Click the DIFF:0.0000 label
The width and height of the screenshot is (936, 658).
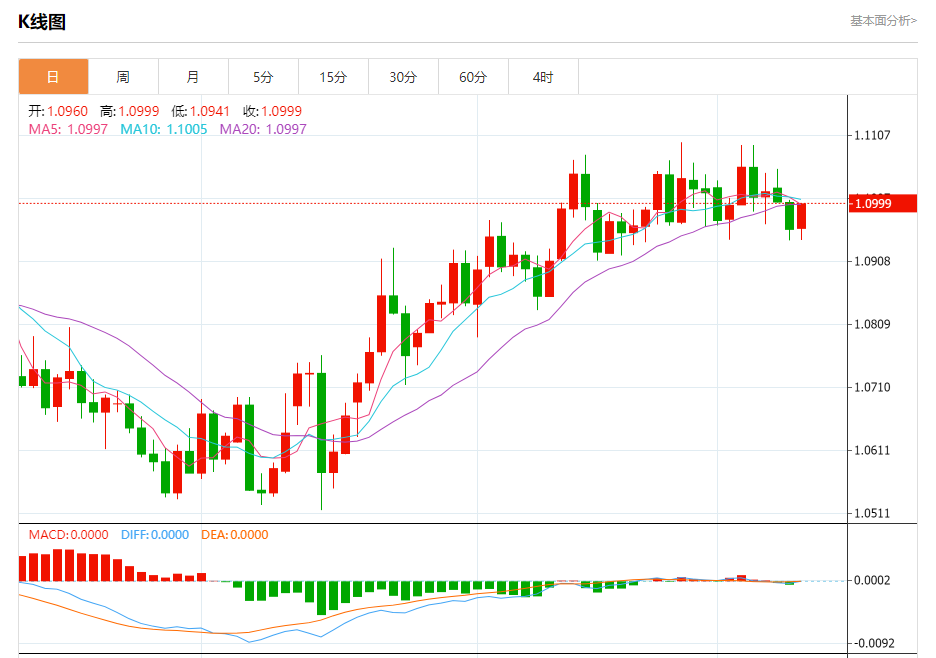pos(155,534)
